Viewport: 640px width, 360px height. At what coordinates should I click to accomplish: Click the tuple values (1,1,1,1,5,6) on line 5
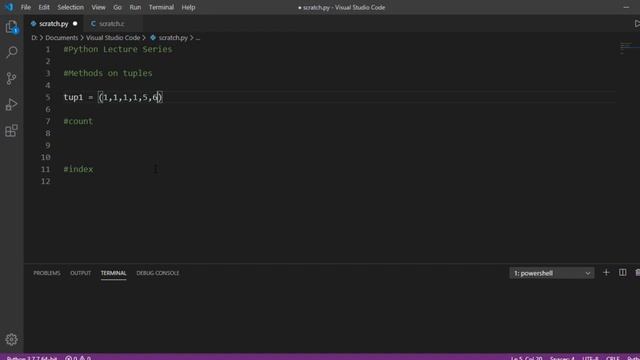point(131,97)
